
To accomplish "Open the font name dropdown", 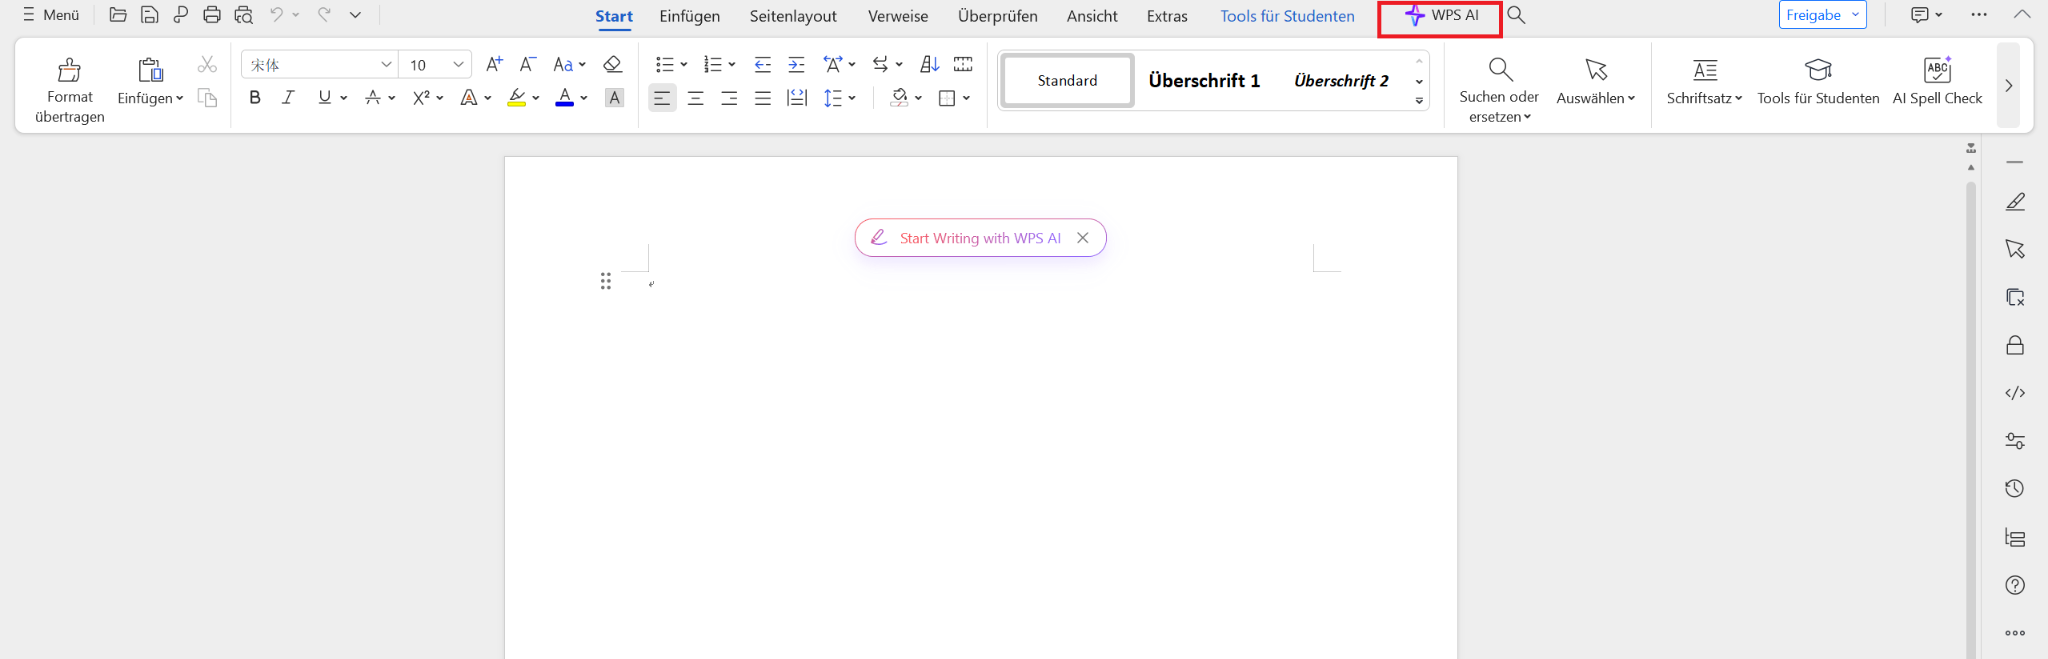I will (386, 65).
